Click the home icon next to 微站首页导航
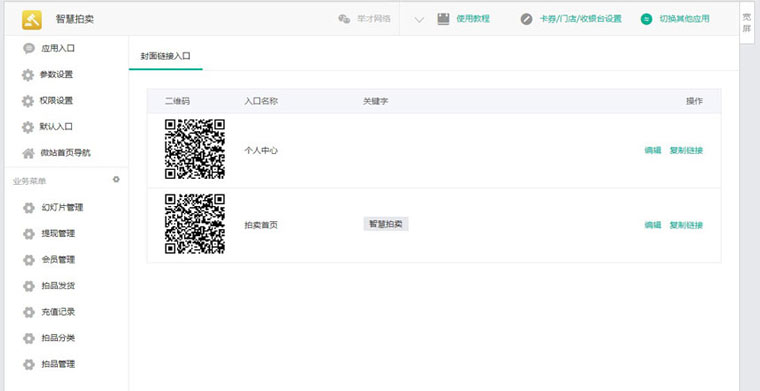The image size is (760, 391). coord(29,153)
